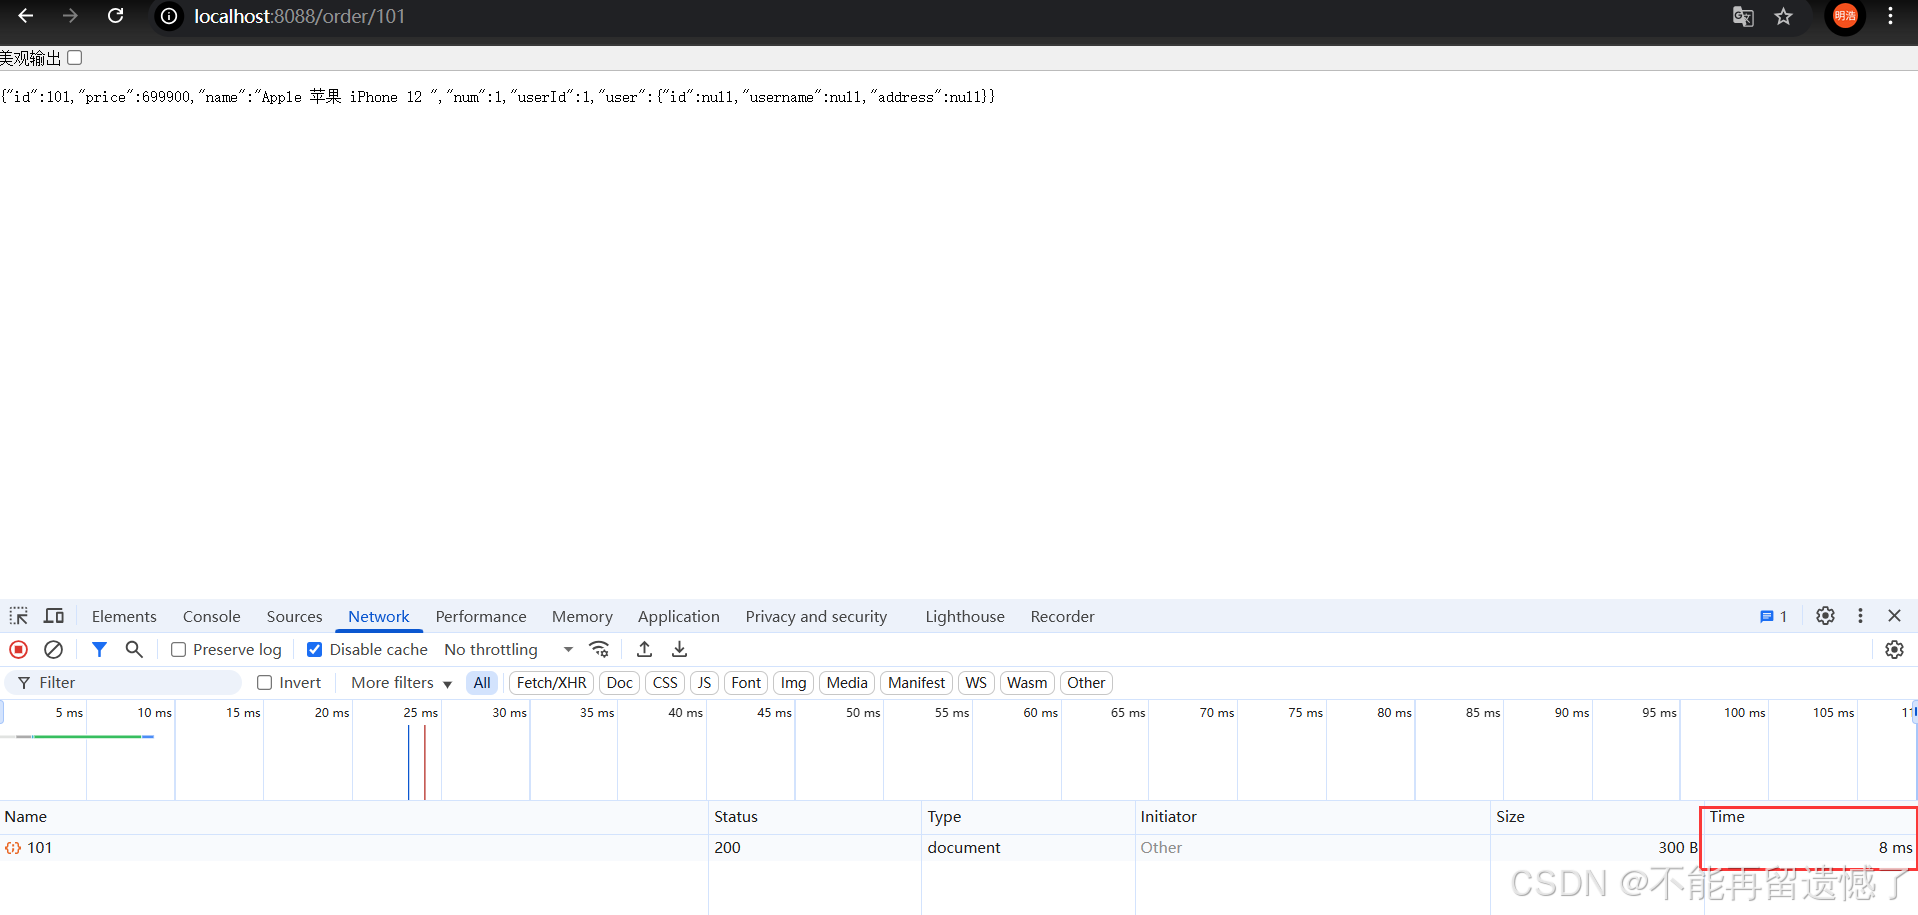Viewport: 1918px width, 915px height.
Task: Open the Recorder tab
Action: [x=1063, y=616]
